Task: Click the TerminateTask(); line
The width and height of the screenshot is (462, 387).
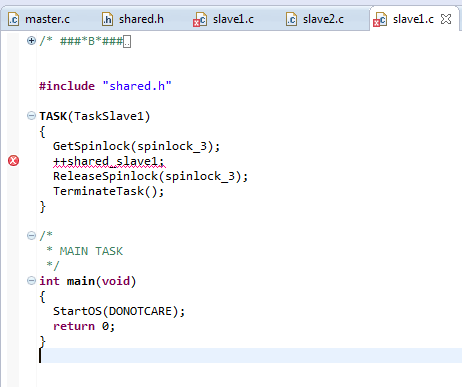Action: pos(109,191)
